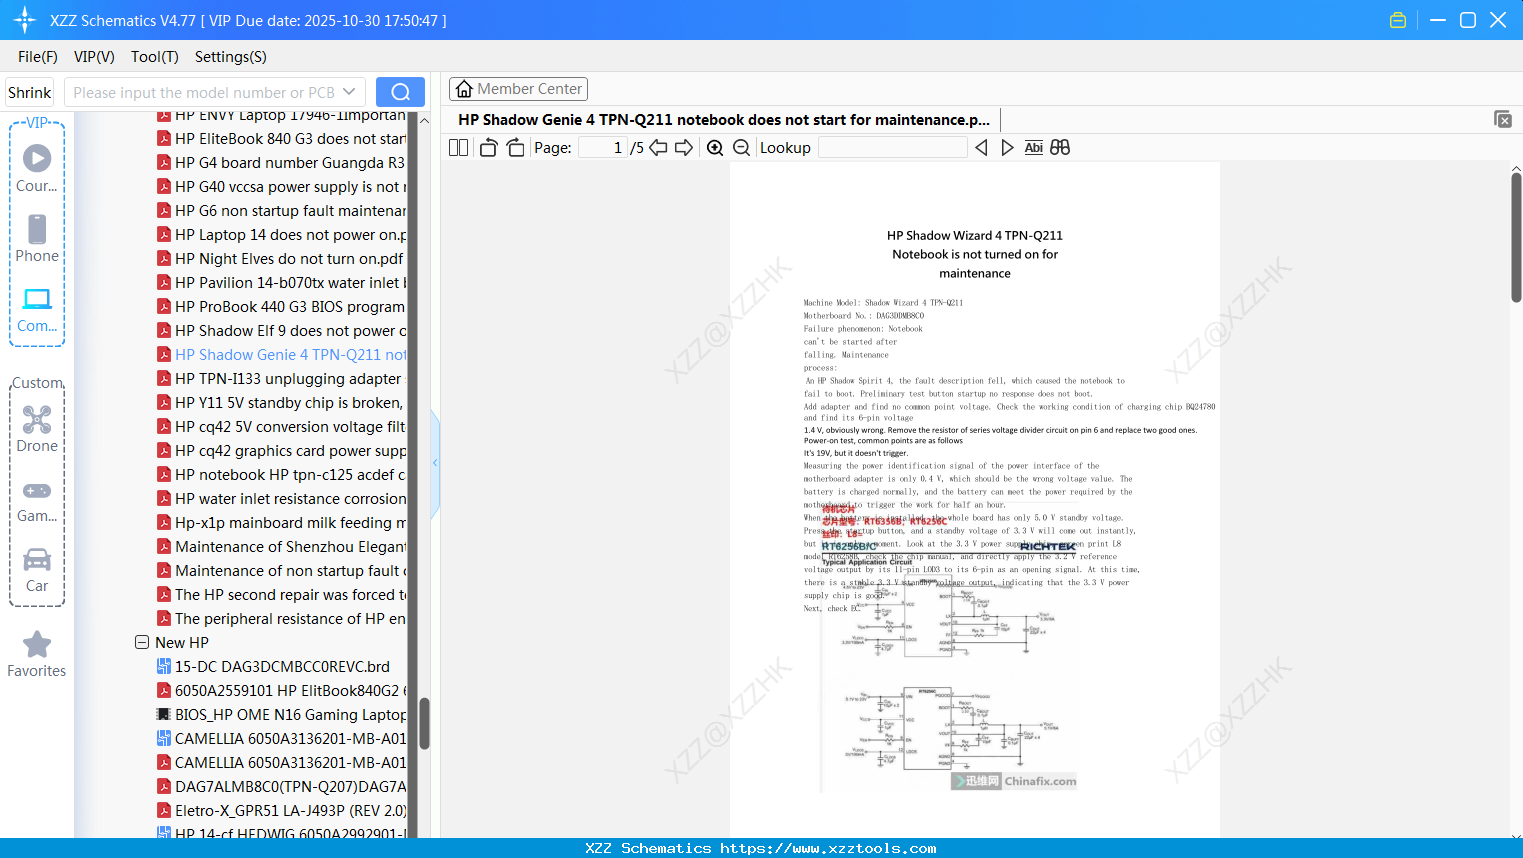Screen dimensions: 1523x858
Task: Open www.xzztools.com link in status bar
Action: (x=828, y=848)
